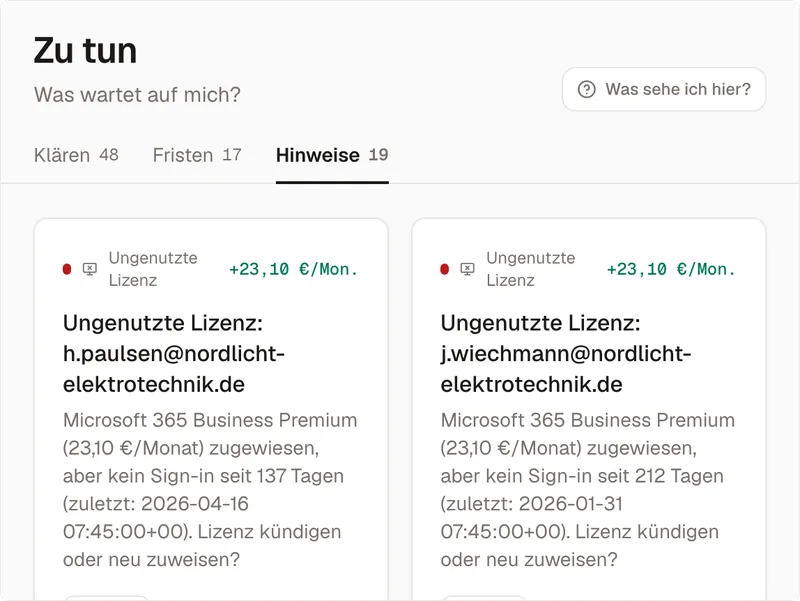Image resolution: width=800 pixels, height=601 pixels.
Task: Click the monitor icon on j.wiechmann card
Action: point(467,269)
